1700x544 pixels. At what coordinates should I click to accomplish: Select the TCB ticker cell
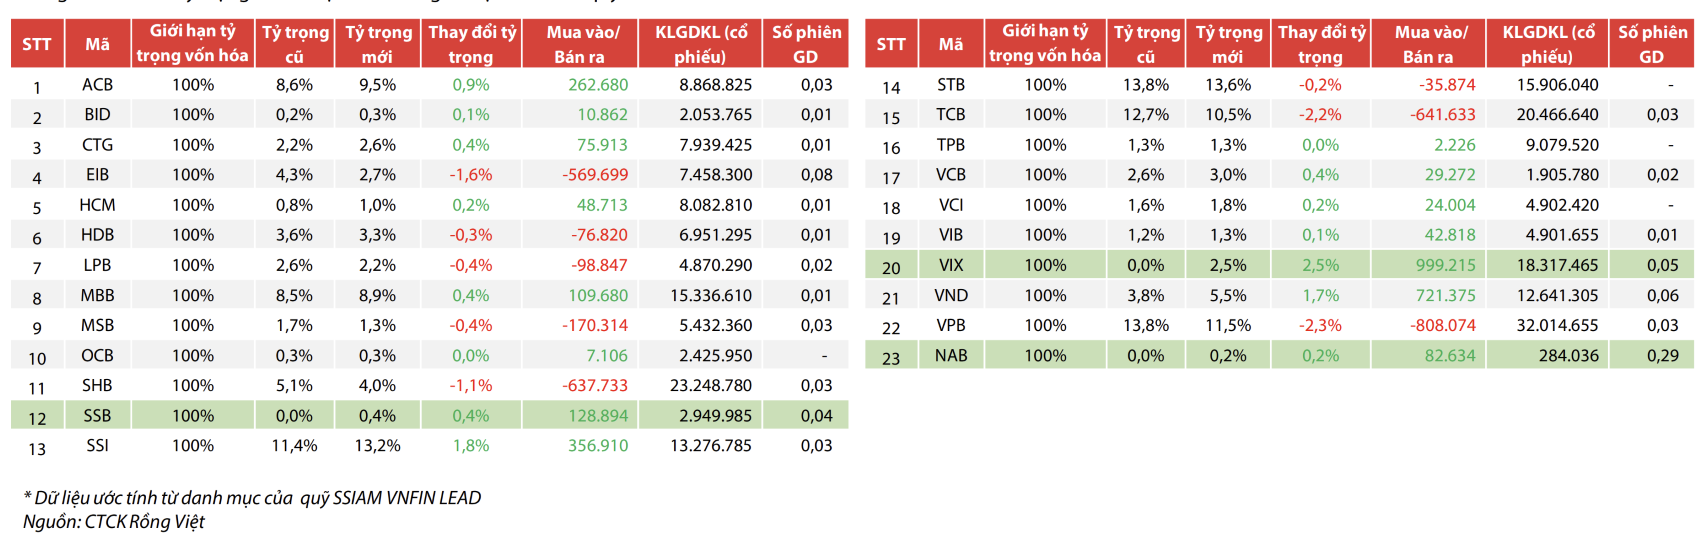[951, 115]
